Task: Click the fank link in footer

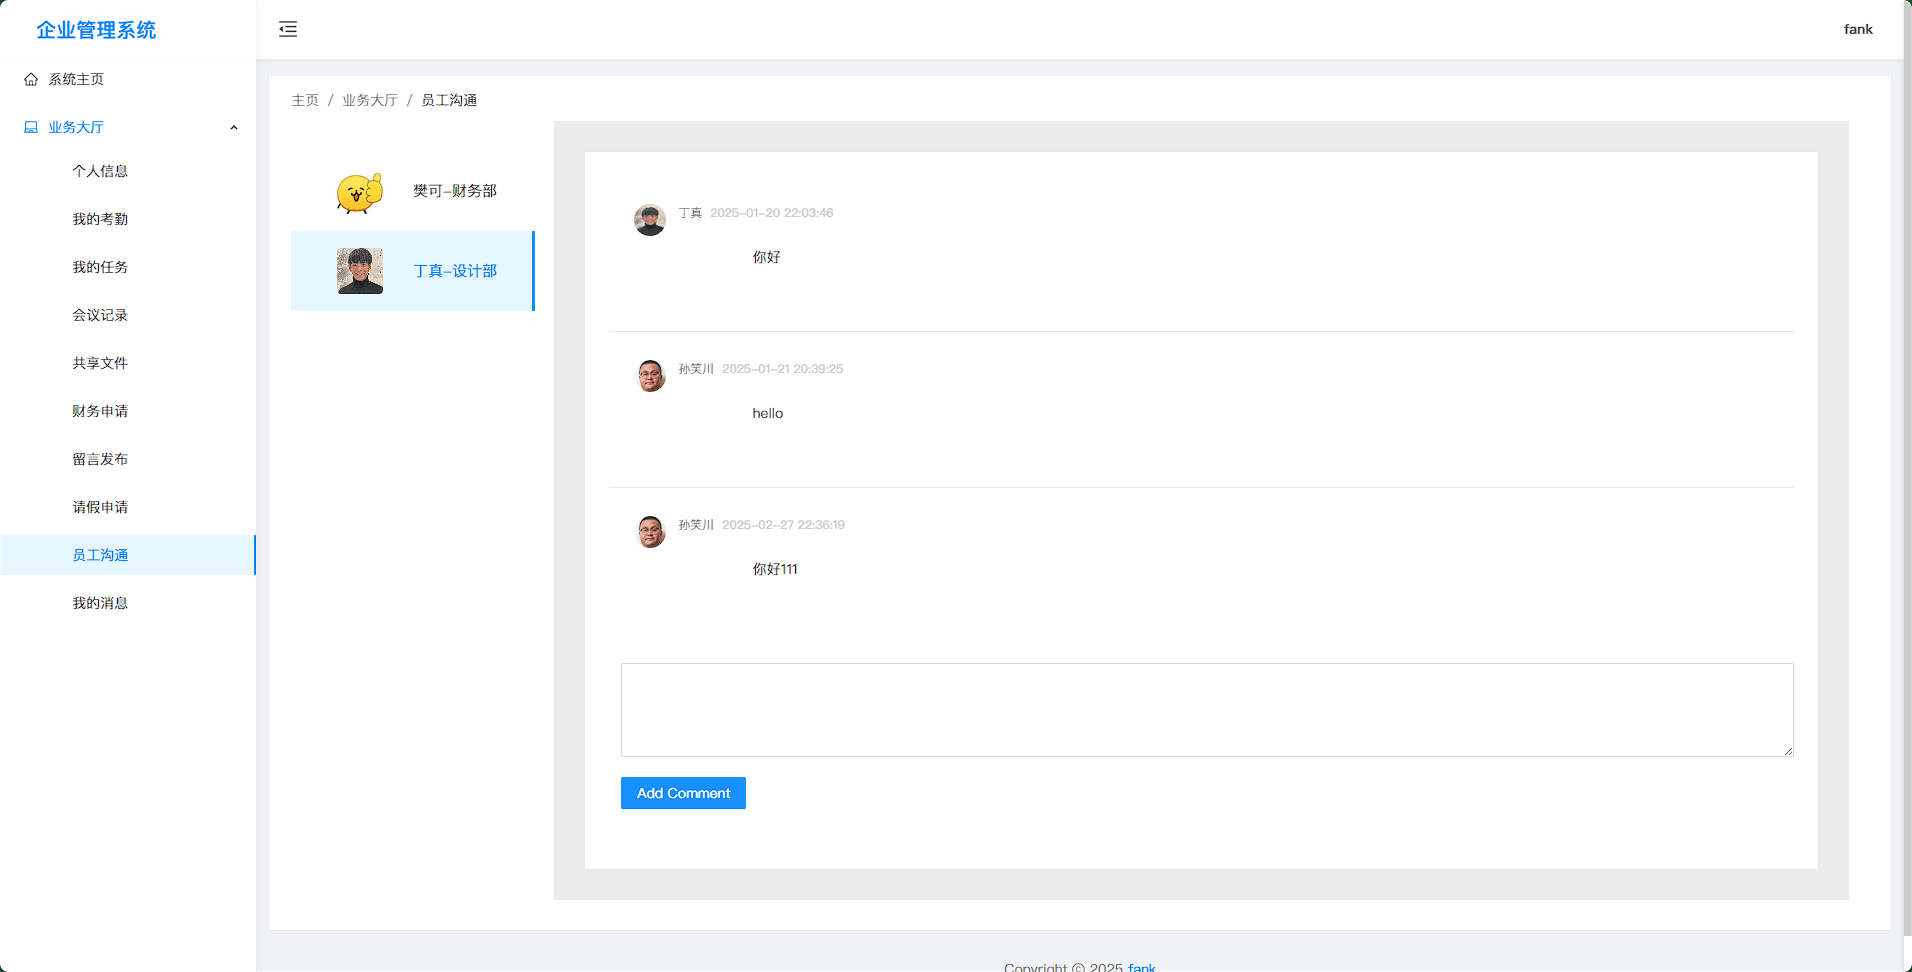Action: 1141,966
